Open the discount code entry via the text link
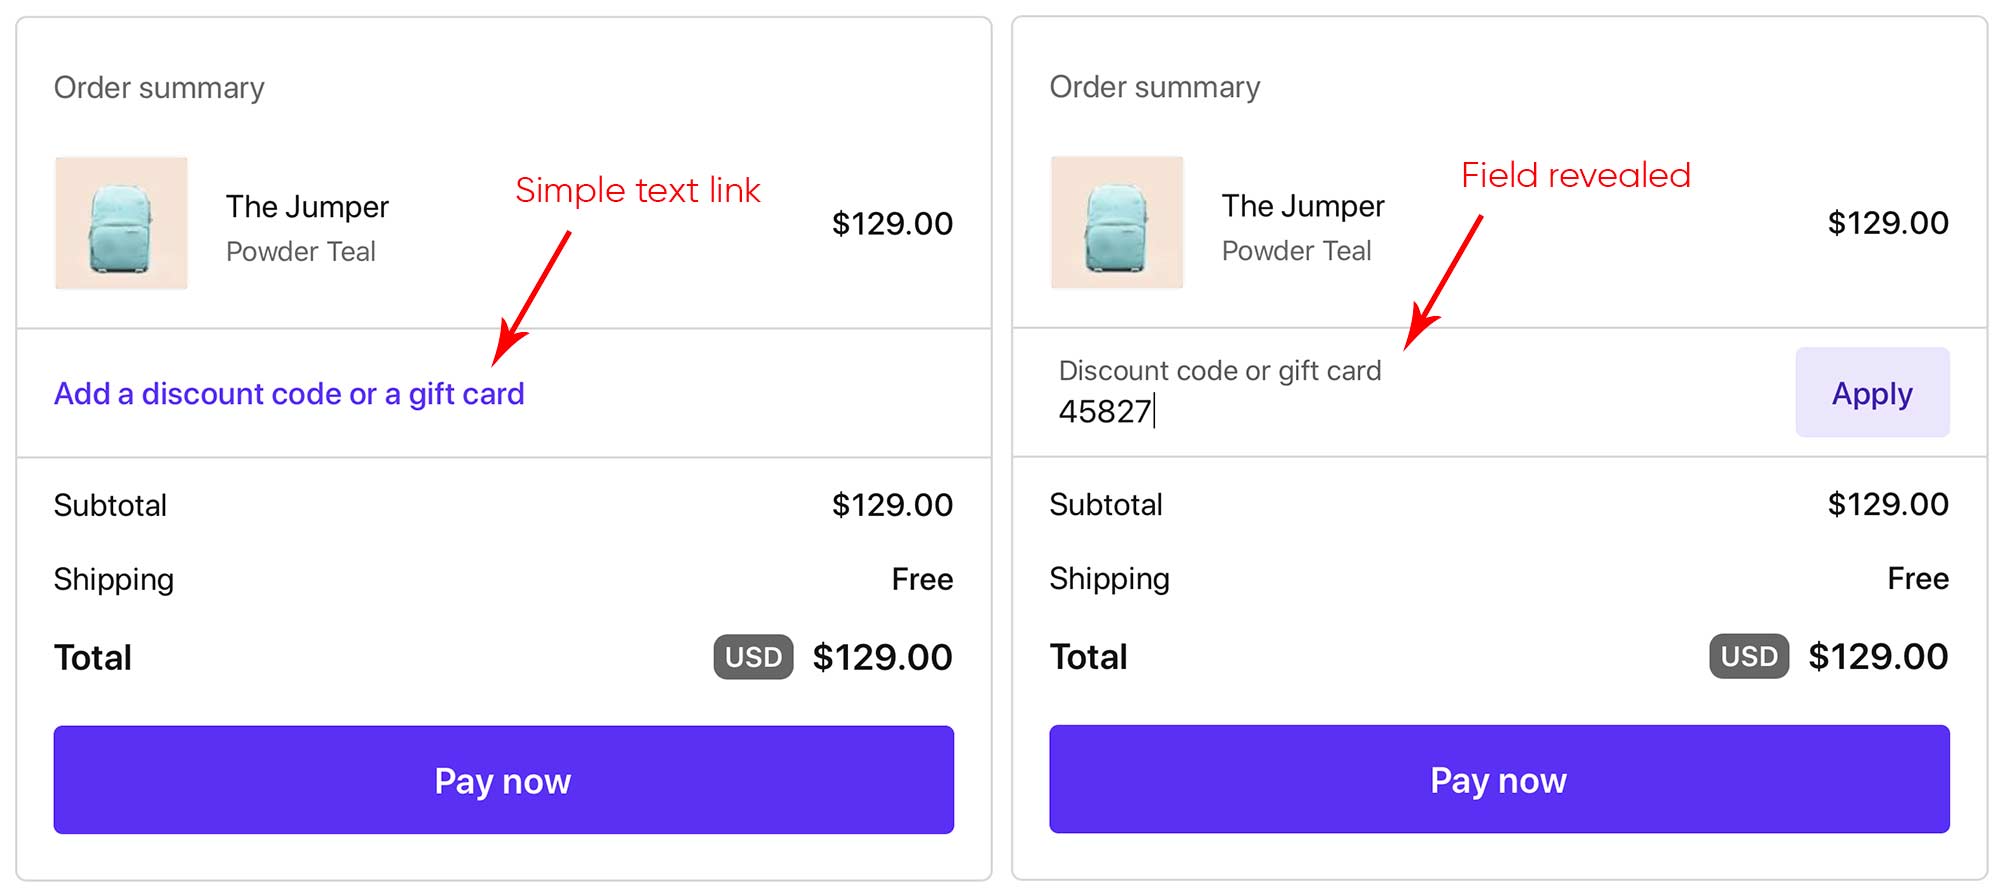The image size is (2000, 893). pos(288,393)
